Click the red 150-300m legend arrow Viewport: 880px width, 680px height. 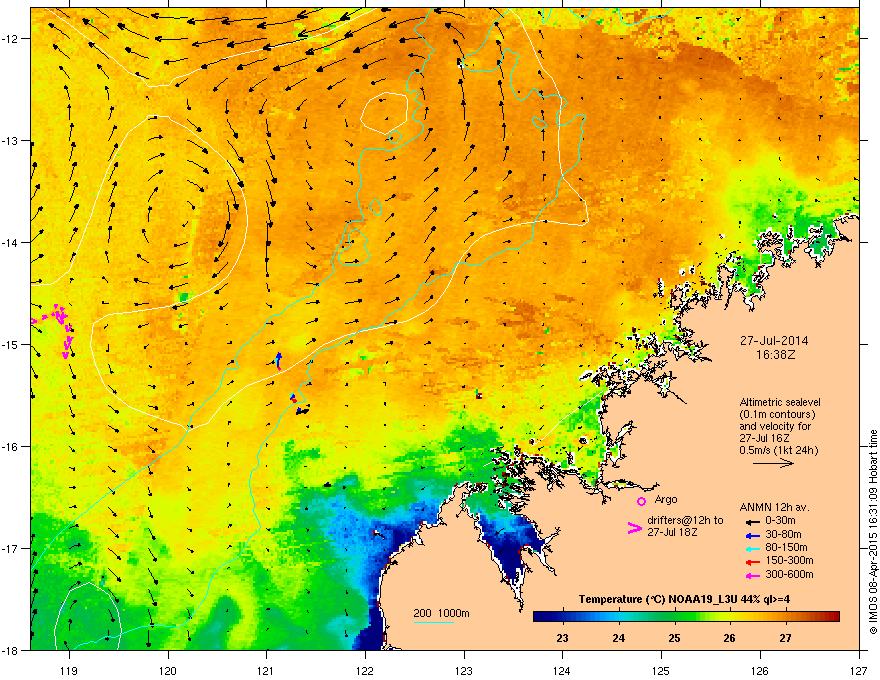click(x=753, y=562)
